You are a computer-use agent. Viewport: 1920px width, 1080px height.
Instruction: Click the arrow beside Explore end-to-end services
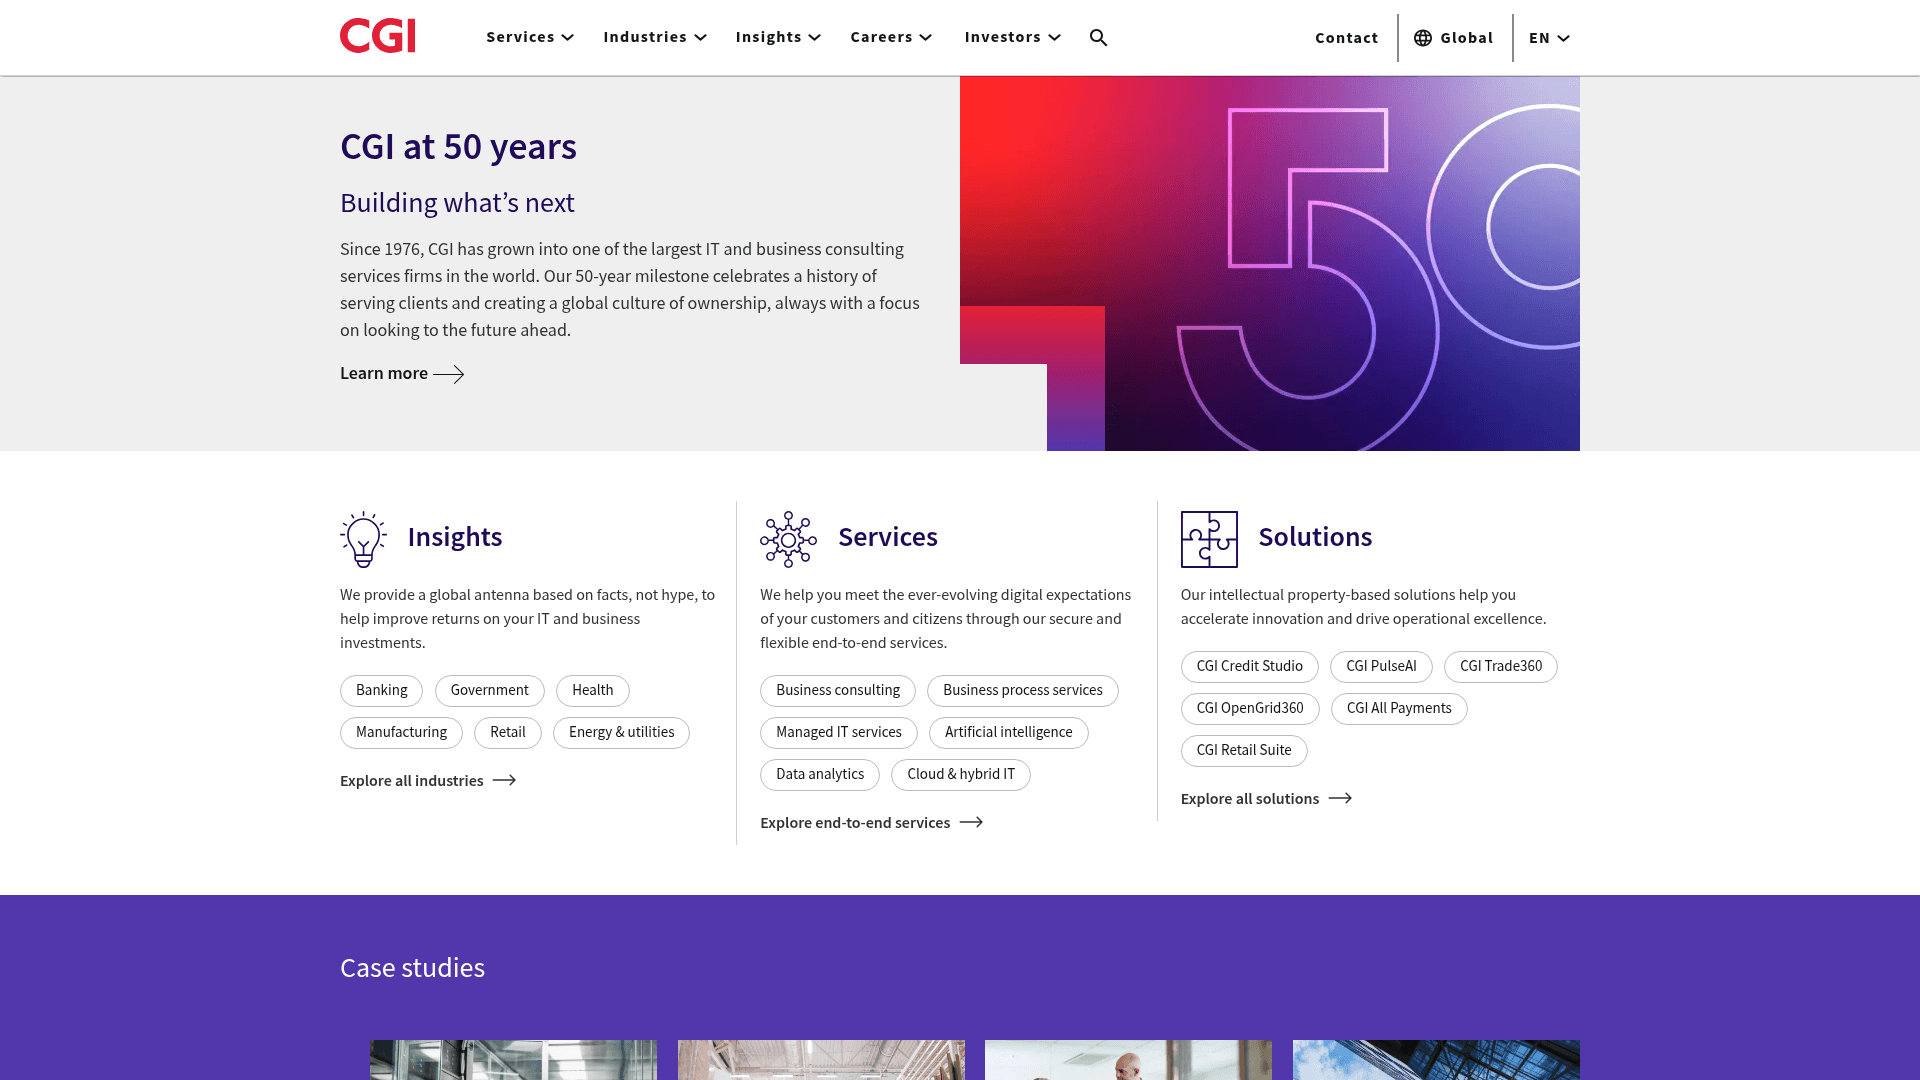point(970,822)
